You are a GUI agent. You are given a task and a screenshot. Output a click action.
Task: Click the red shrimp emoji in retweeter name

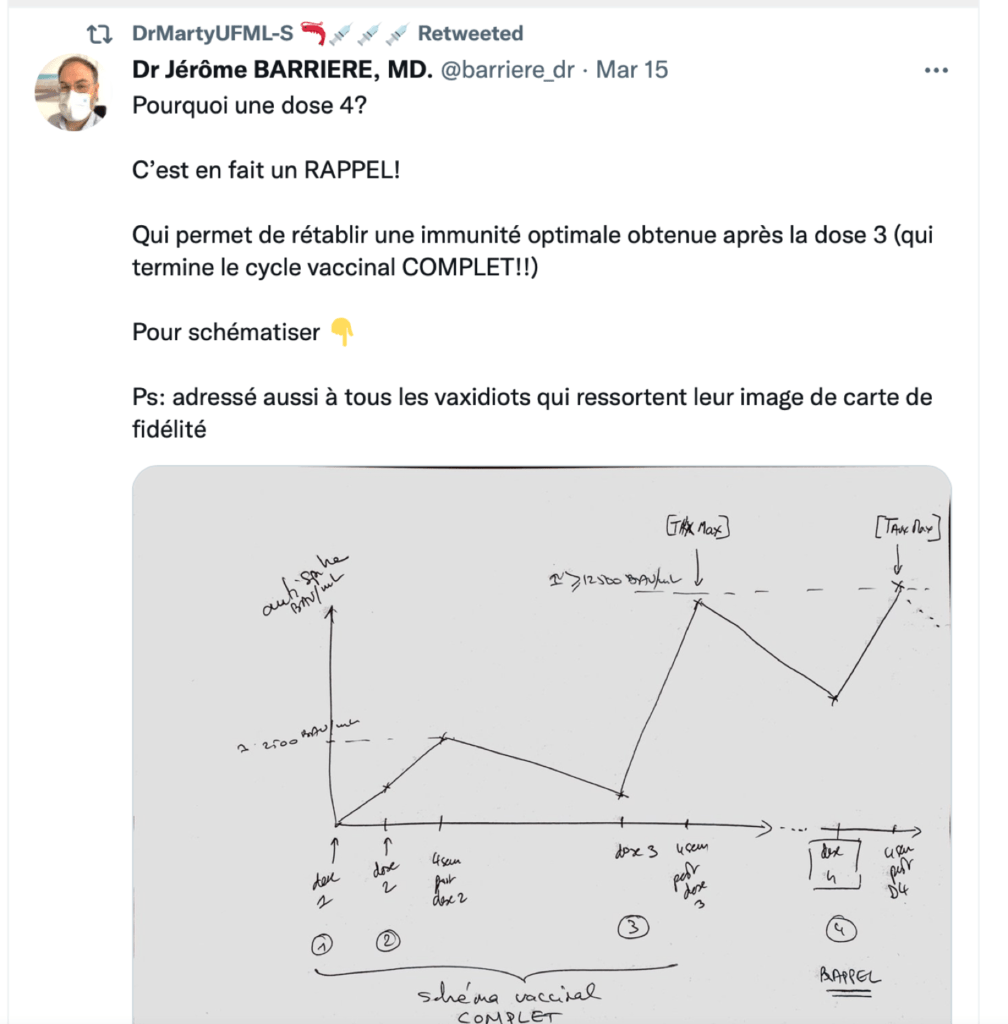(313, 33)
